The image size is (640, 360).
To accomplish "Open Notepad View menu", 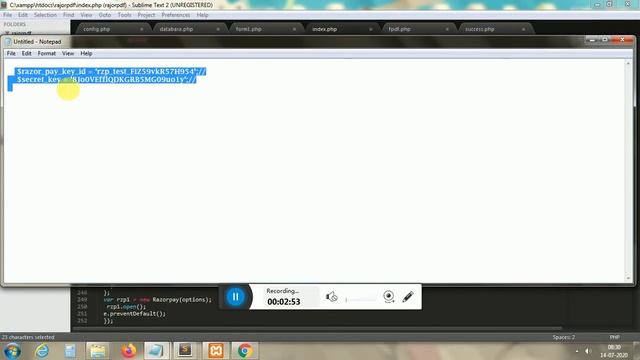I will tap(68, 53).
